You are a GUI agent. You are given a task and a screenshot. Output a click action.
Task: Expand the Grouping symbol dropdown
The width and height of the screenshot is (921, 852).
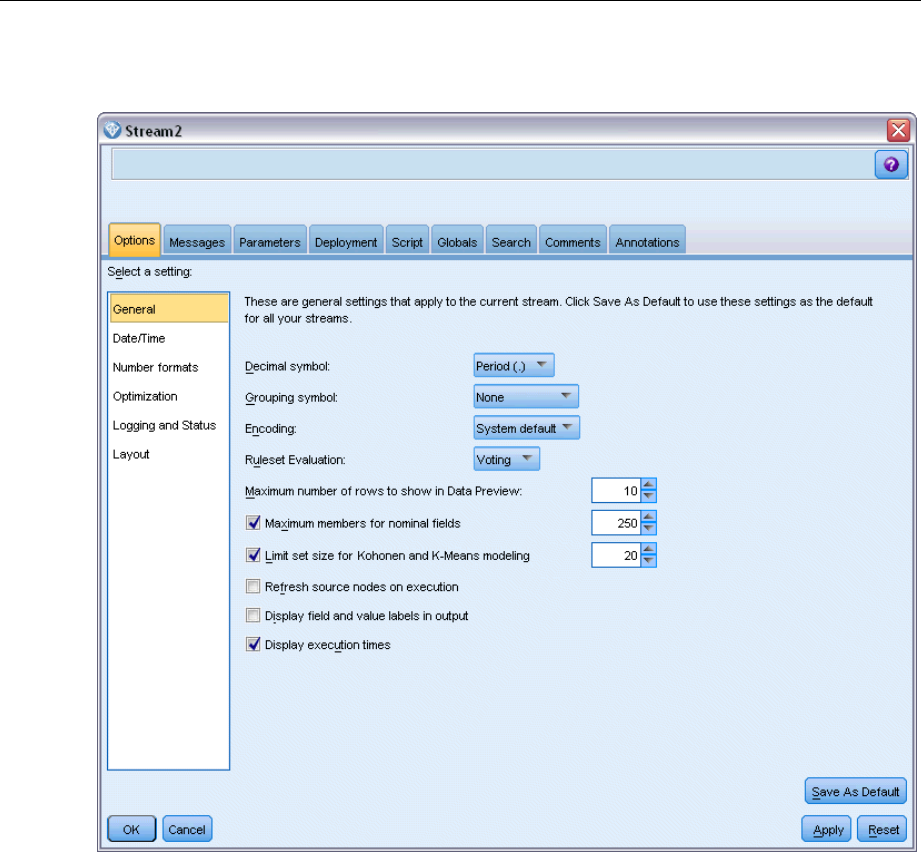click(x=525, y=397)
